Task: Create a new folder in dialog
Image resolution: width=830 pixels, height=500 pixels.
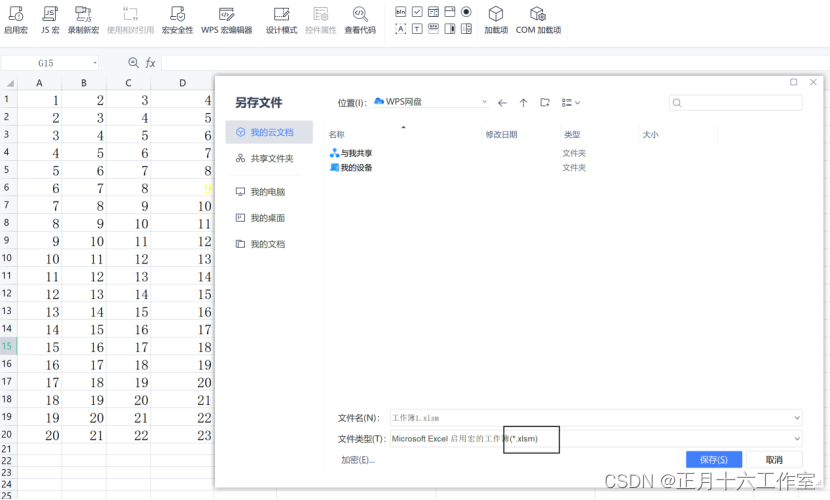Action: coord(545,103)
